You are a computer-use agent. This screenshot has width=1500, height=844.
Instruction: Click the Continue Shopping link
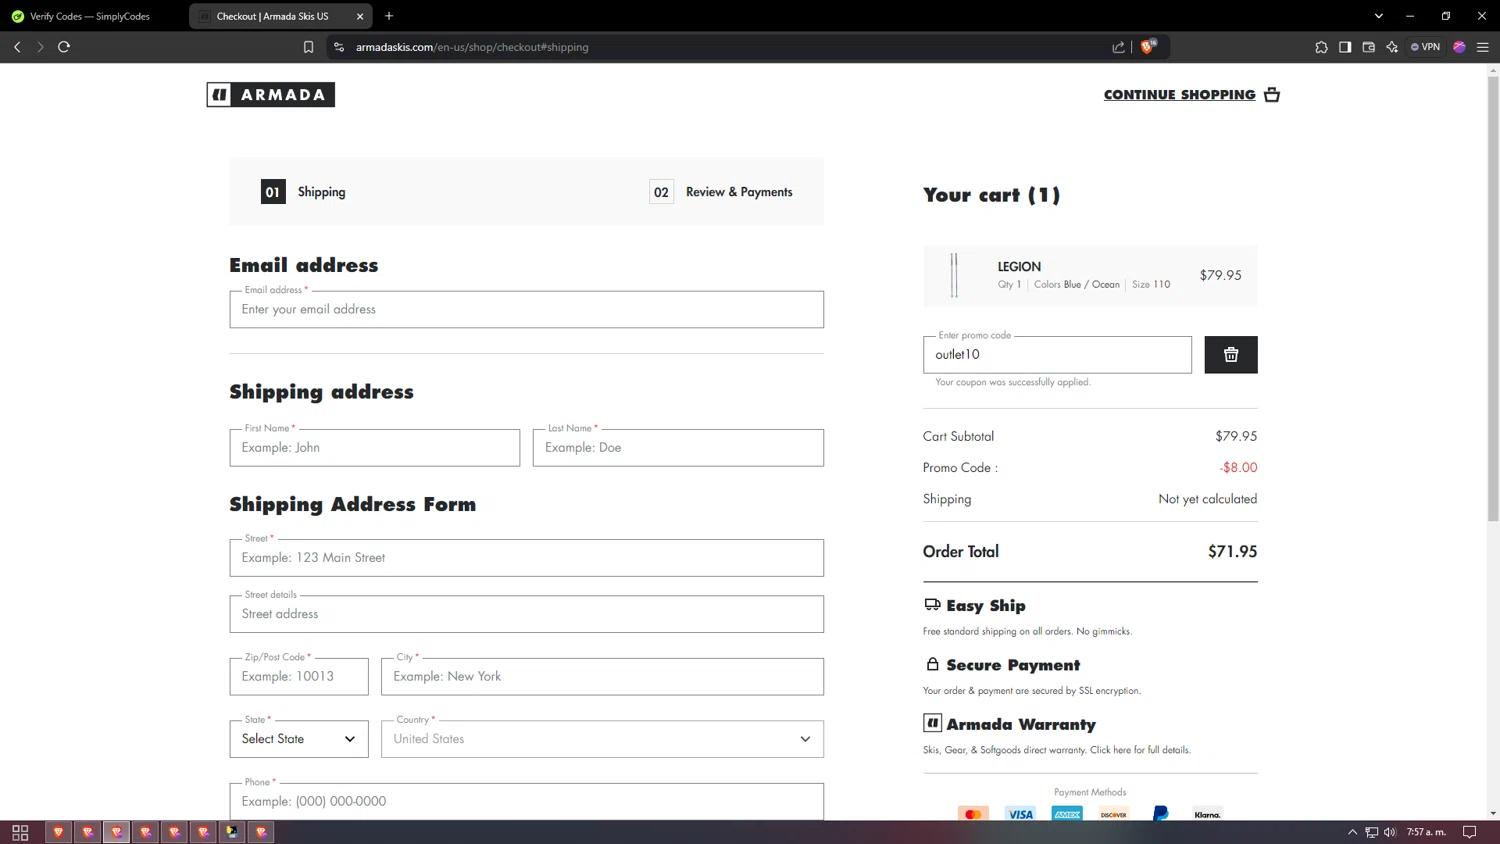pyautogui.click(x=1179, y=95)
